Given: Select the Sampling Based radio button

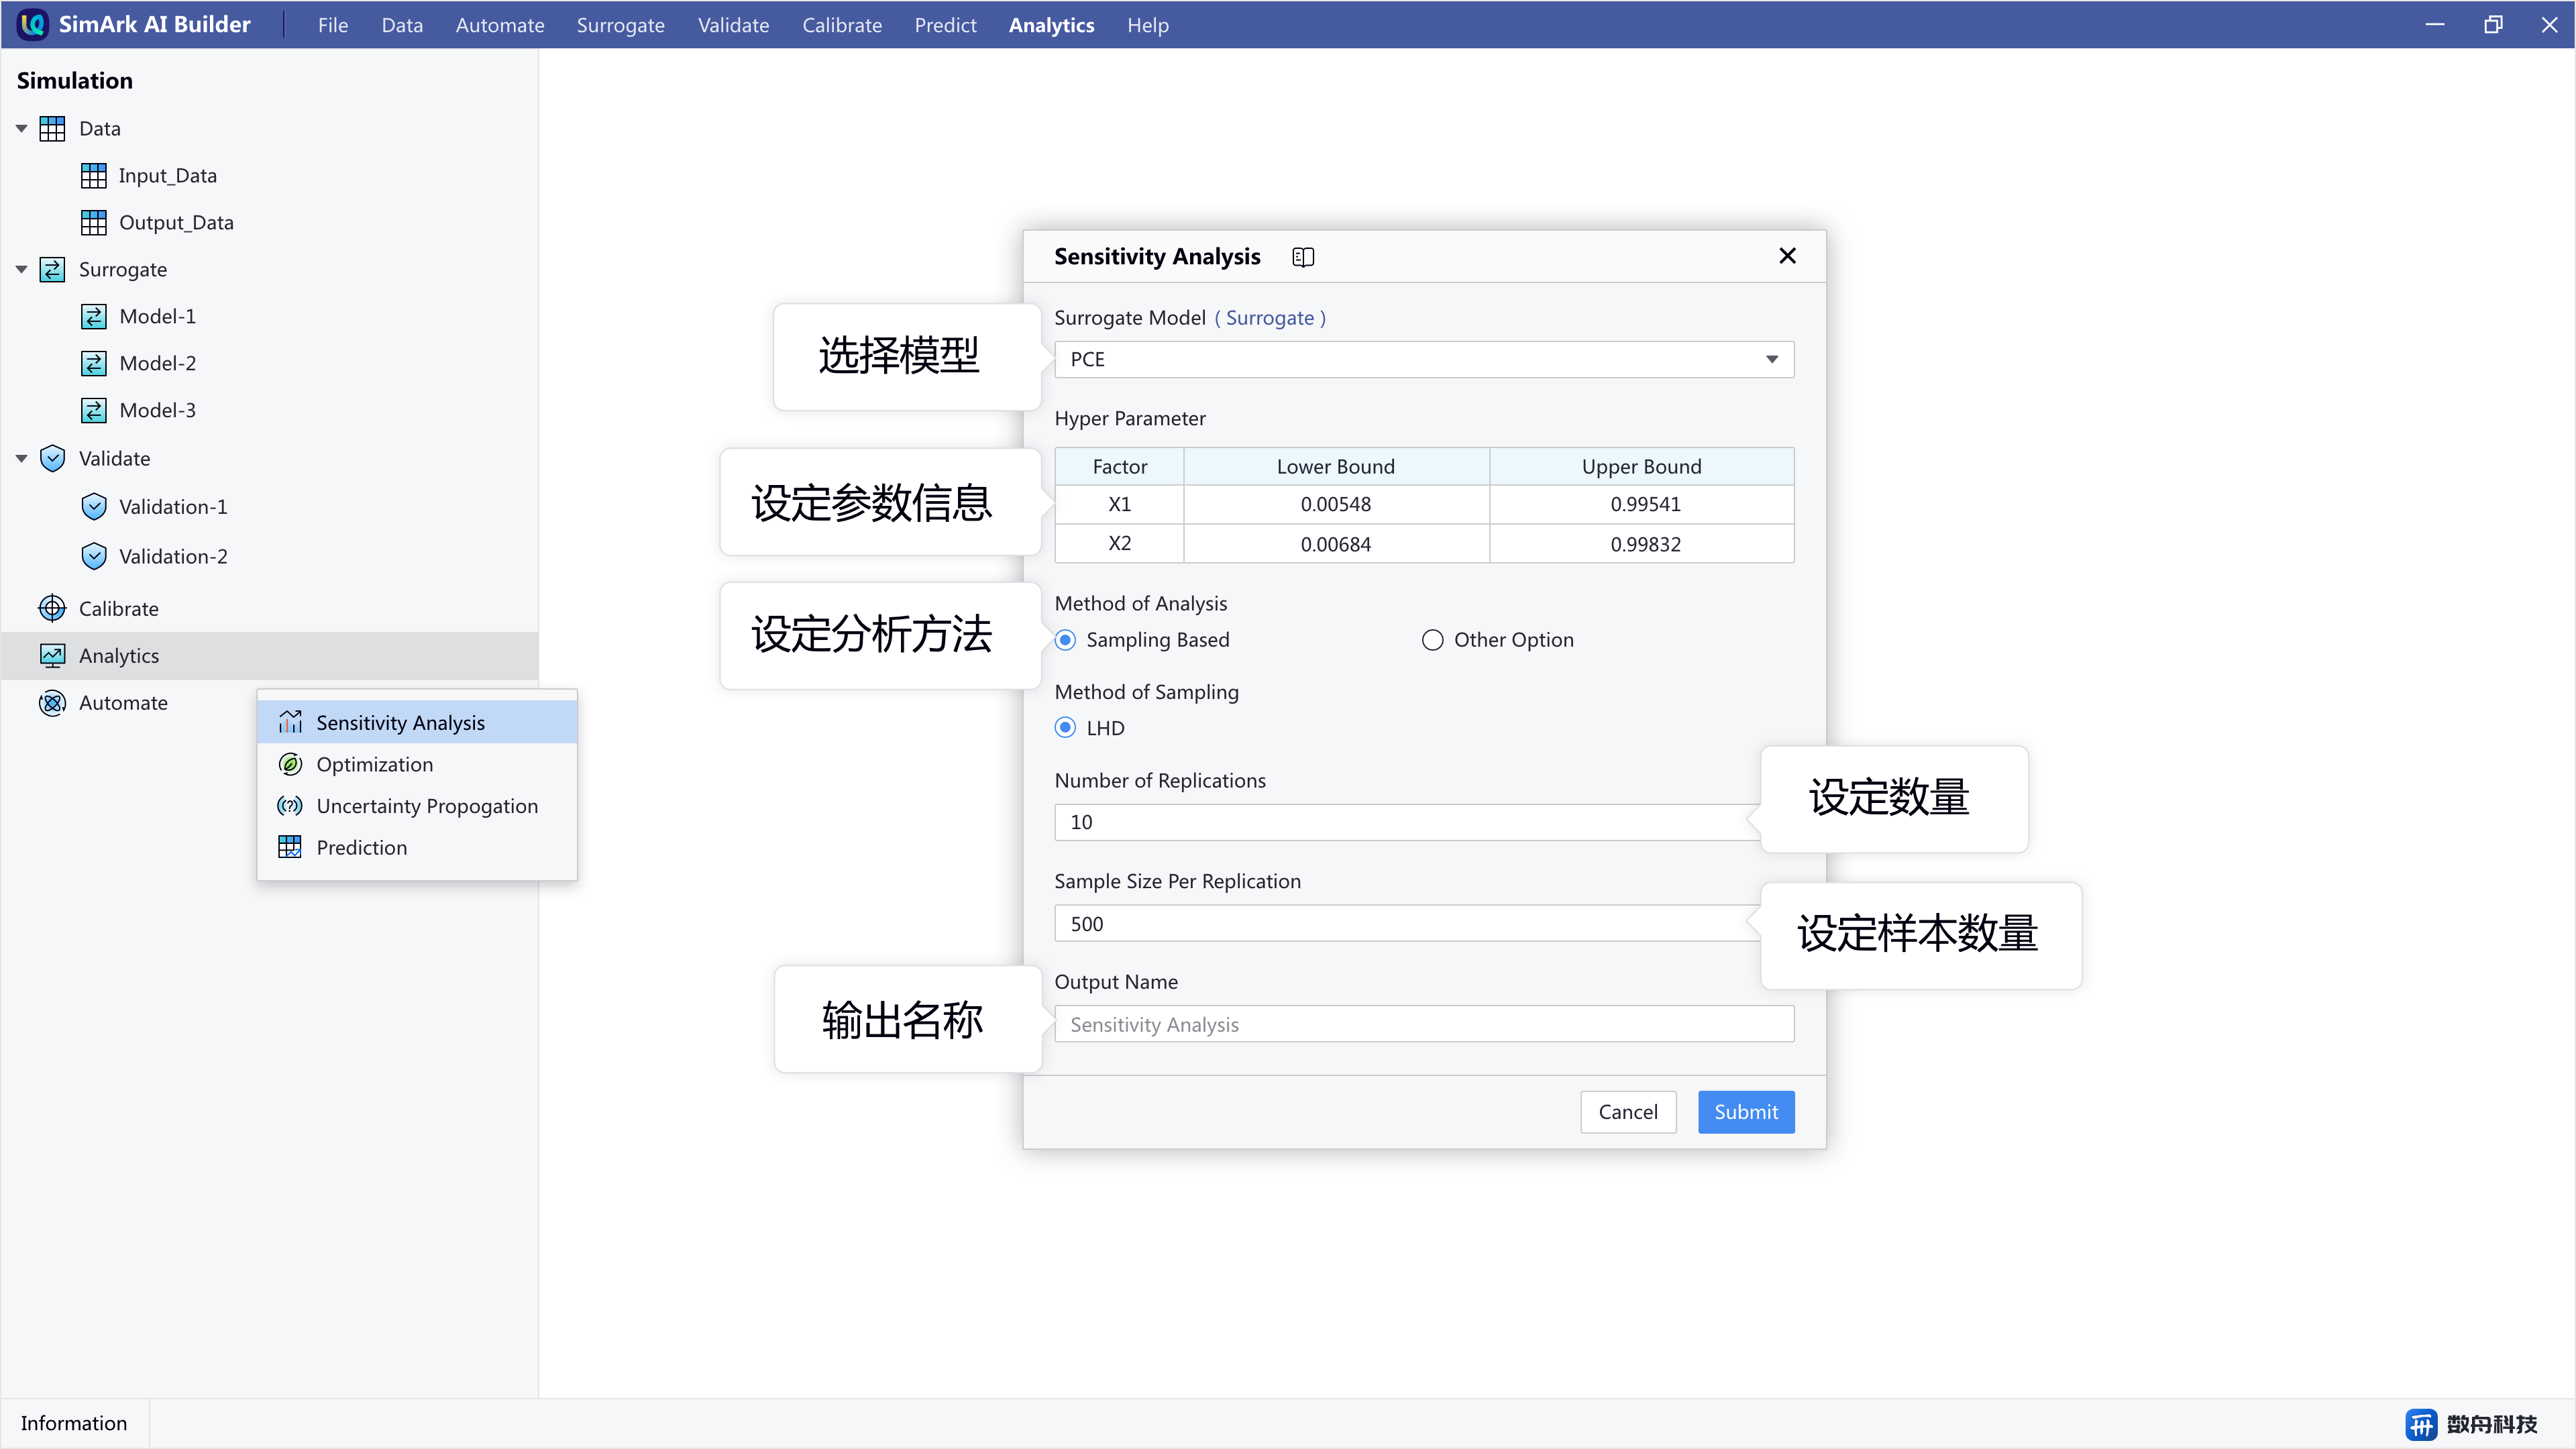Looking at the screenshot, I should (x=1065, y=640).
